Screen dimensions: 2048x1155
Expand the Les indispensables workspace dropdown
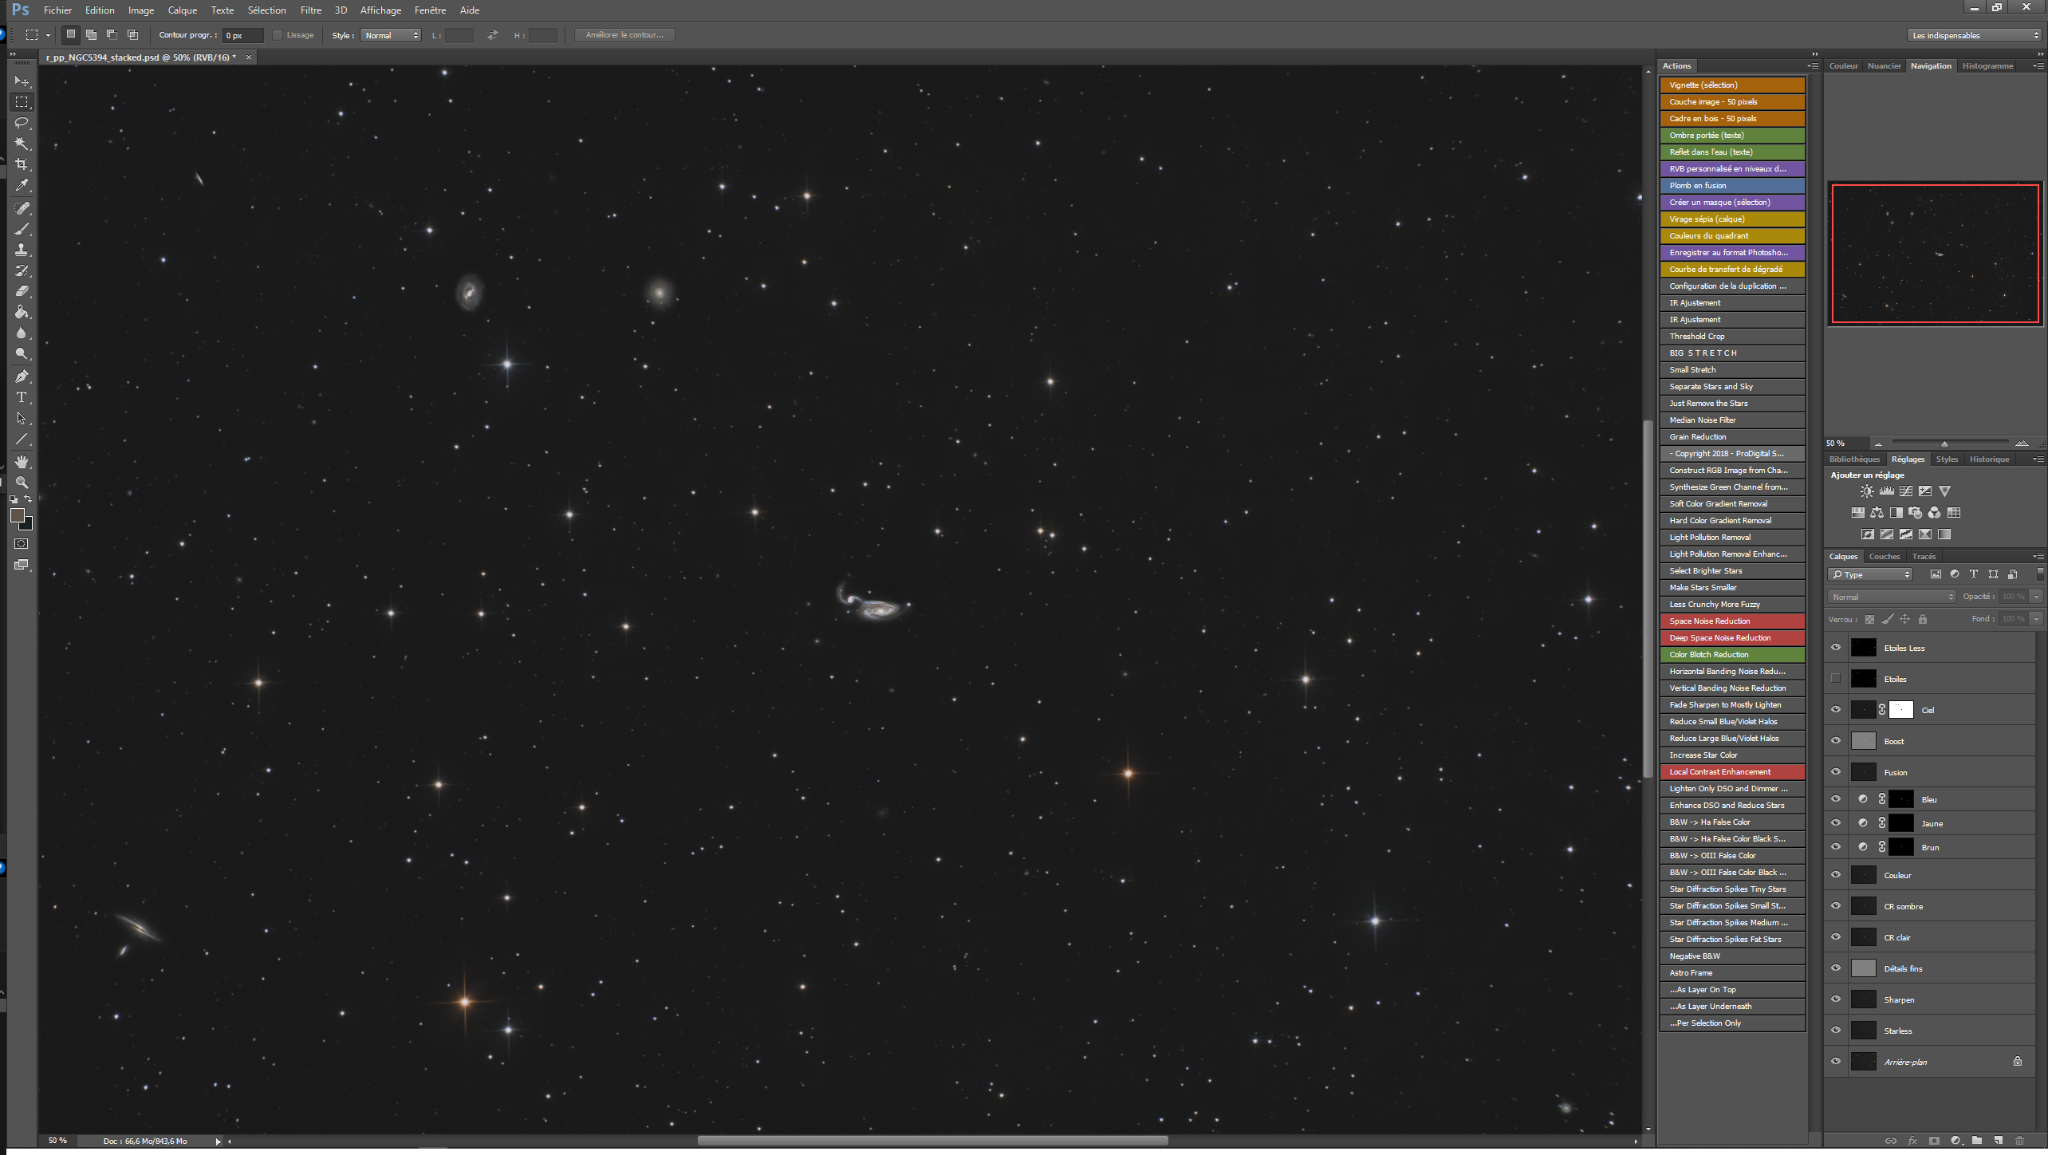coord(1974,35)
